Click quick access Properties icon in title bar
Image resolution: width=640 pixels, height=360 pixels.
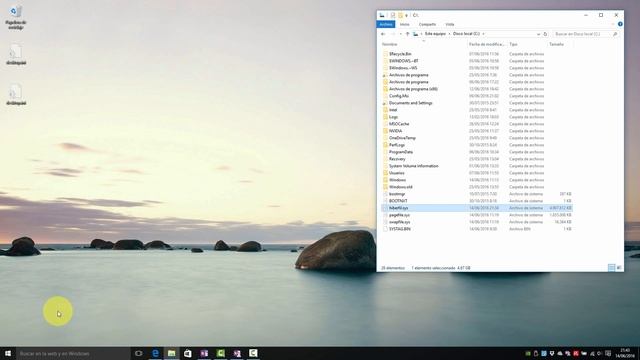(x=393, y=15)
